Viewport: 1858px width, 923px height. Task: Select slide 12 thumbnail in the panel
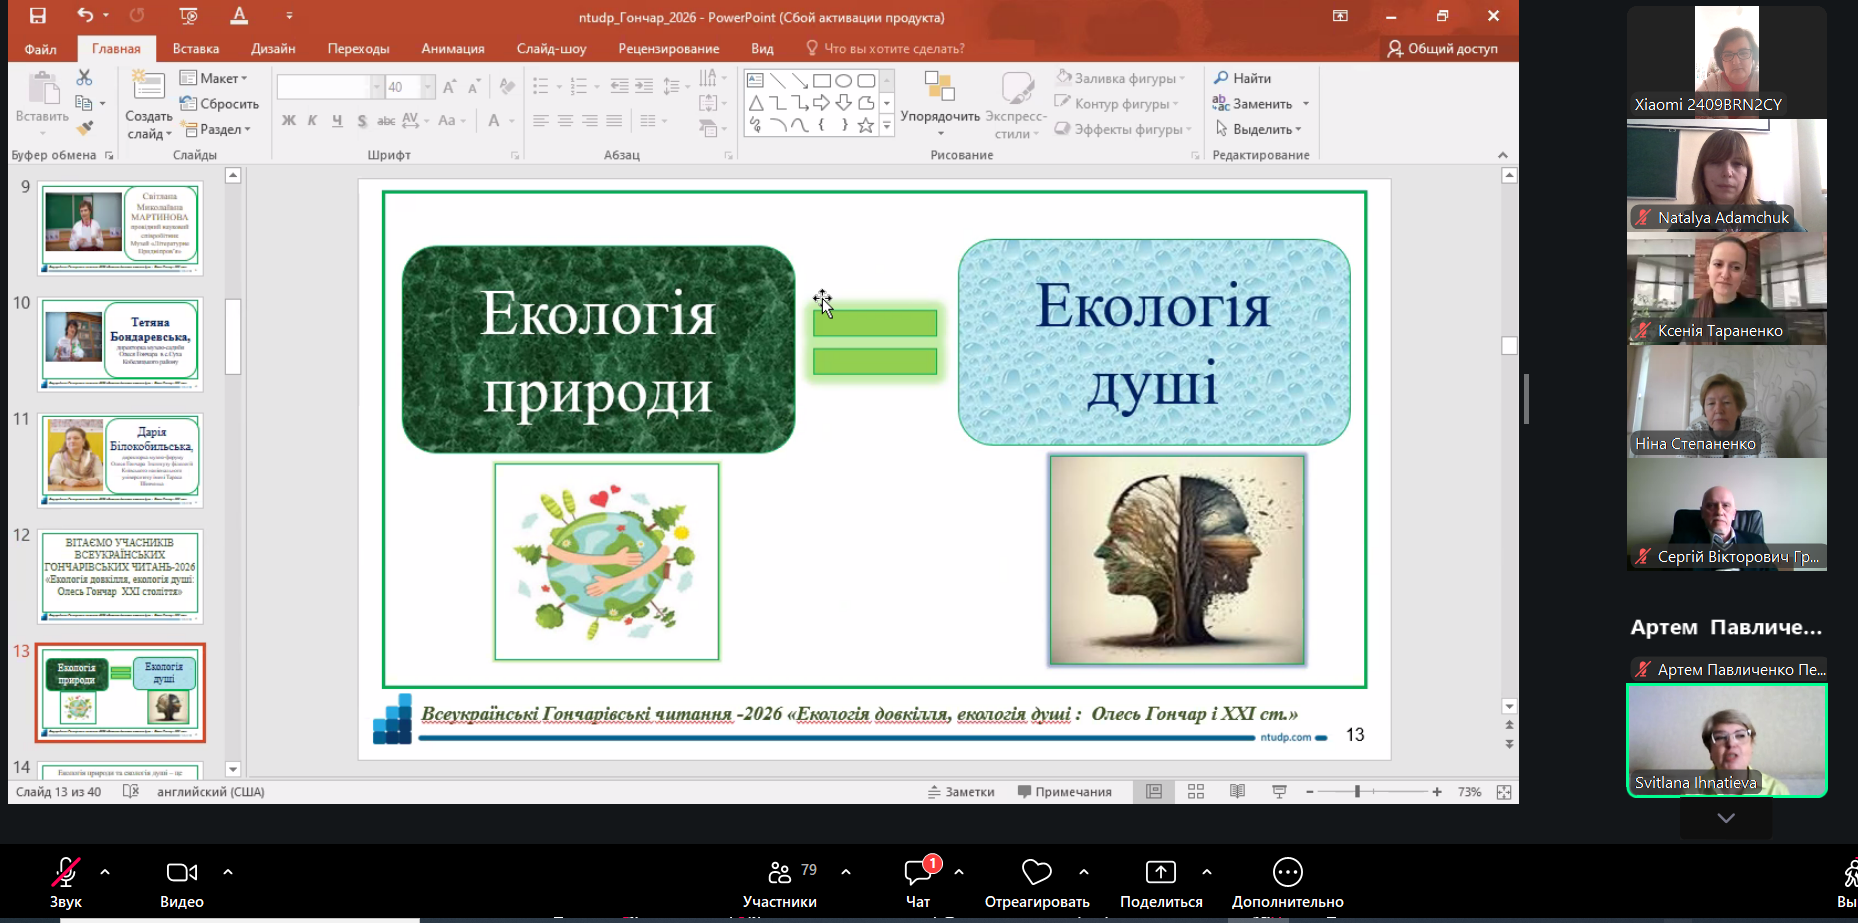[x=120, y=577]
